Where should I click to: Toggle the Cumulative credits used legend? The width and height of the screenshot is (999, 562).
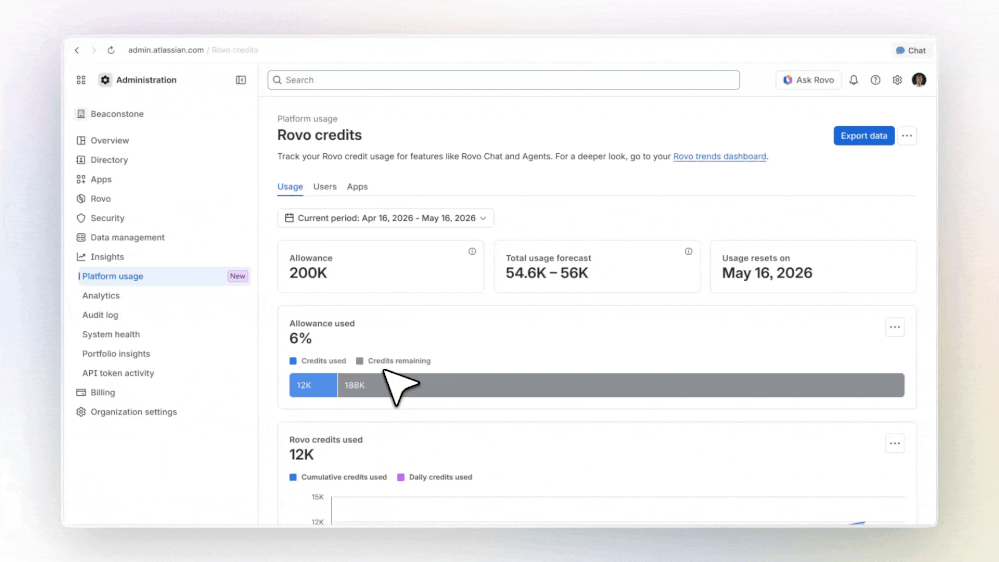338,477
